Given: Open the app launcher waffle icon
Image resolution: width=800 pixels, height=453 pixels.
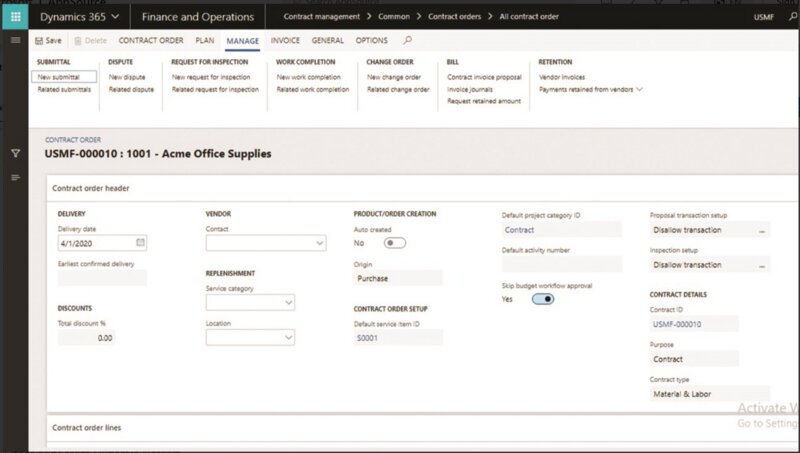Looking at the screenshot, I should pyautogui.click(x=15, y=17).
